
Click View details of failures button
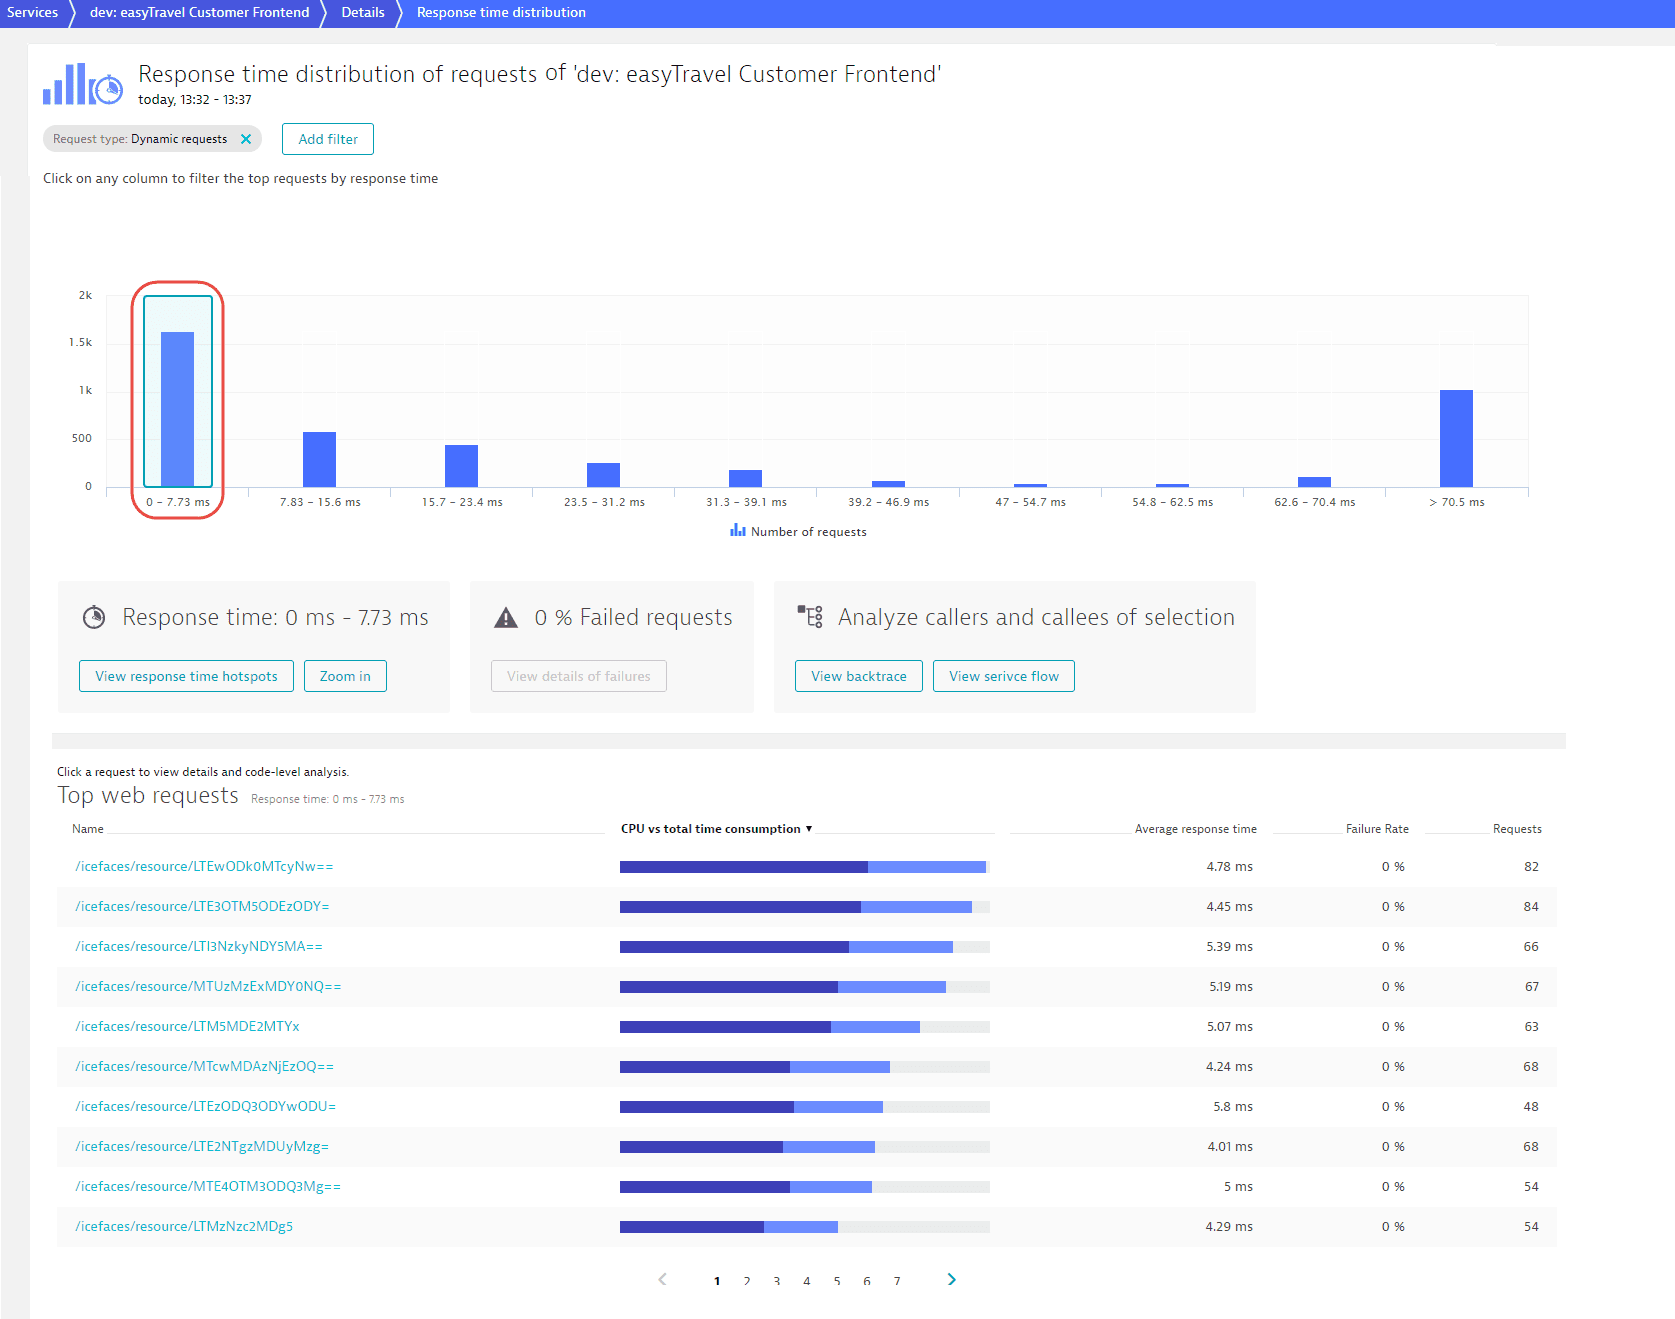pos(579,676)
